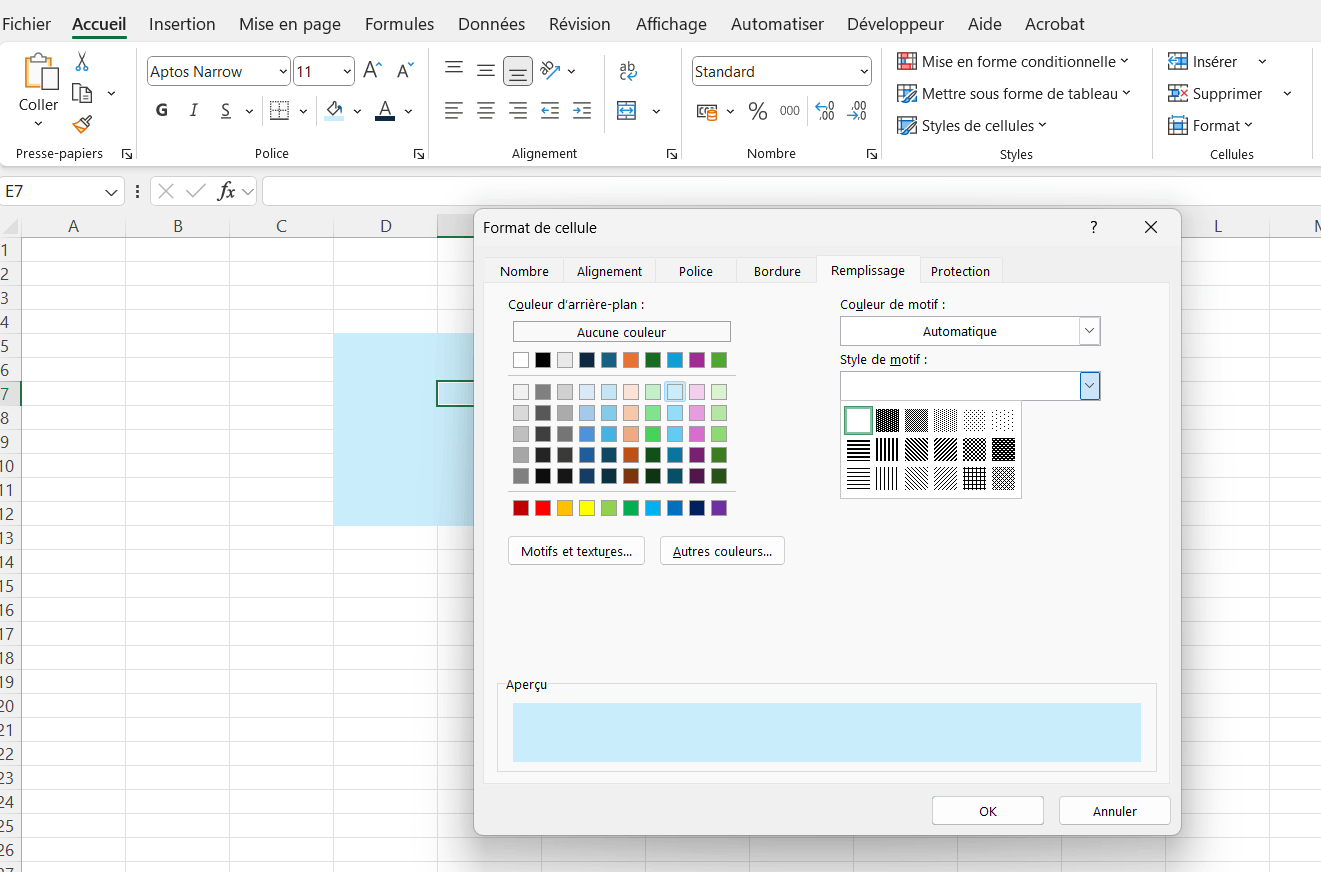This screenshot has width=1321, height=872.
Task: Choose the checkerboard pattern style
Action: click(x=973, y=450)
